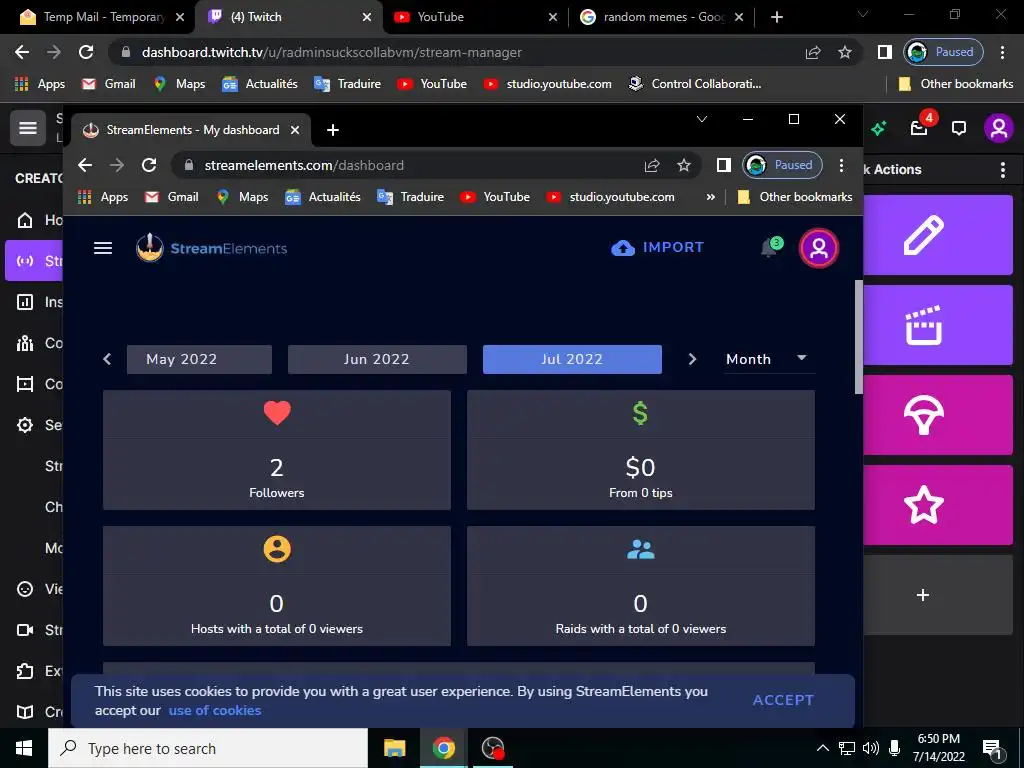The image size is (1024, 768).
Task: Click the Raids people icon
Action: tap(640, 549)
